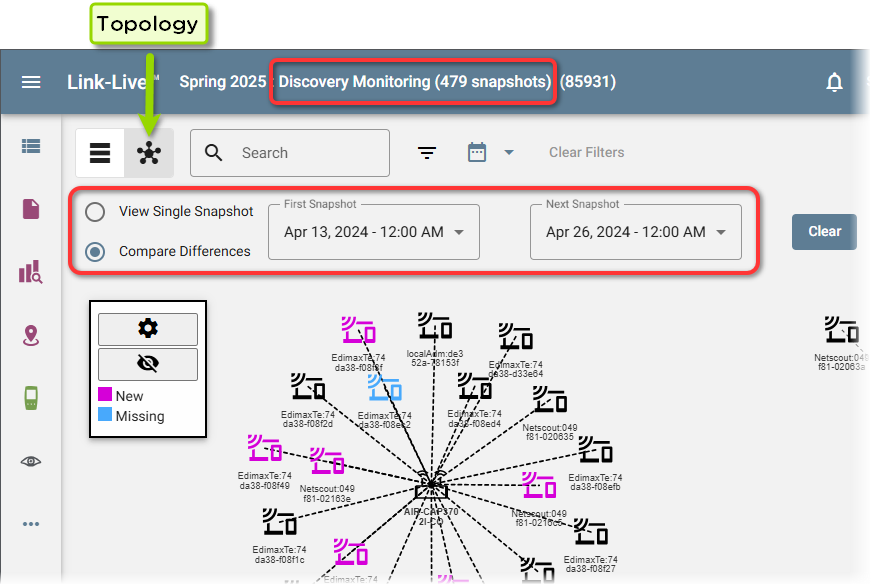The height and width of the screenshot is (585, 871).
Task: Open the sidebar results list item
Action: pyautogui.click(x=31, y=146)
